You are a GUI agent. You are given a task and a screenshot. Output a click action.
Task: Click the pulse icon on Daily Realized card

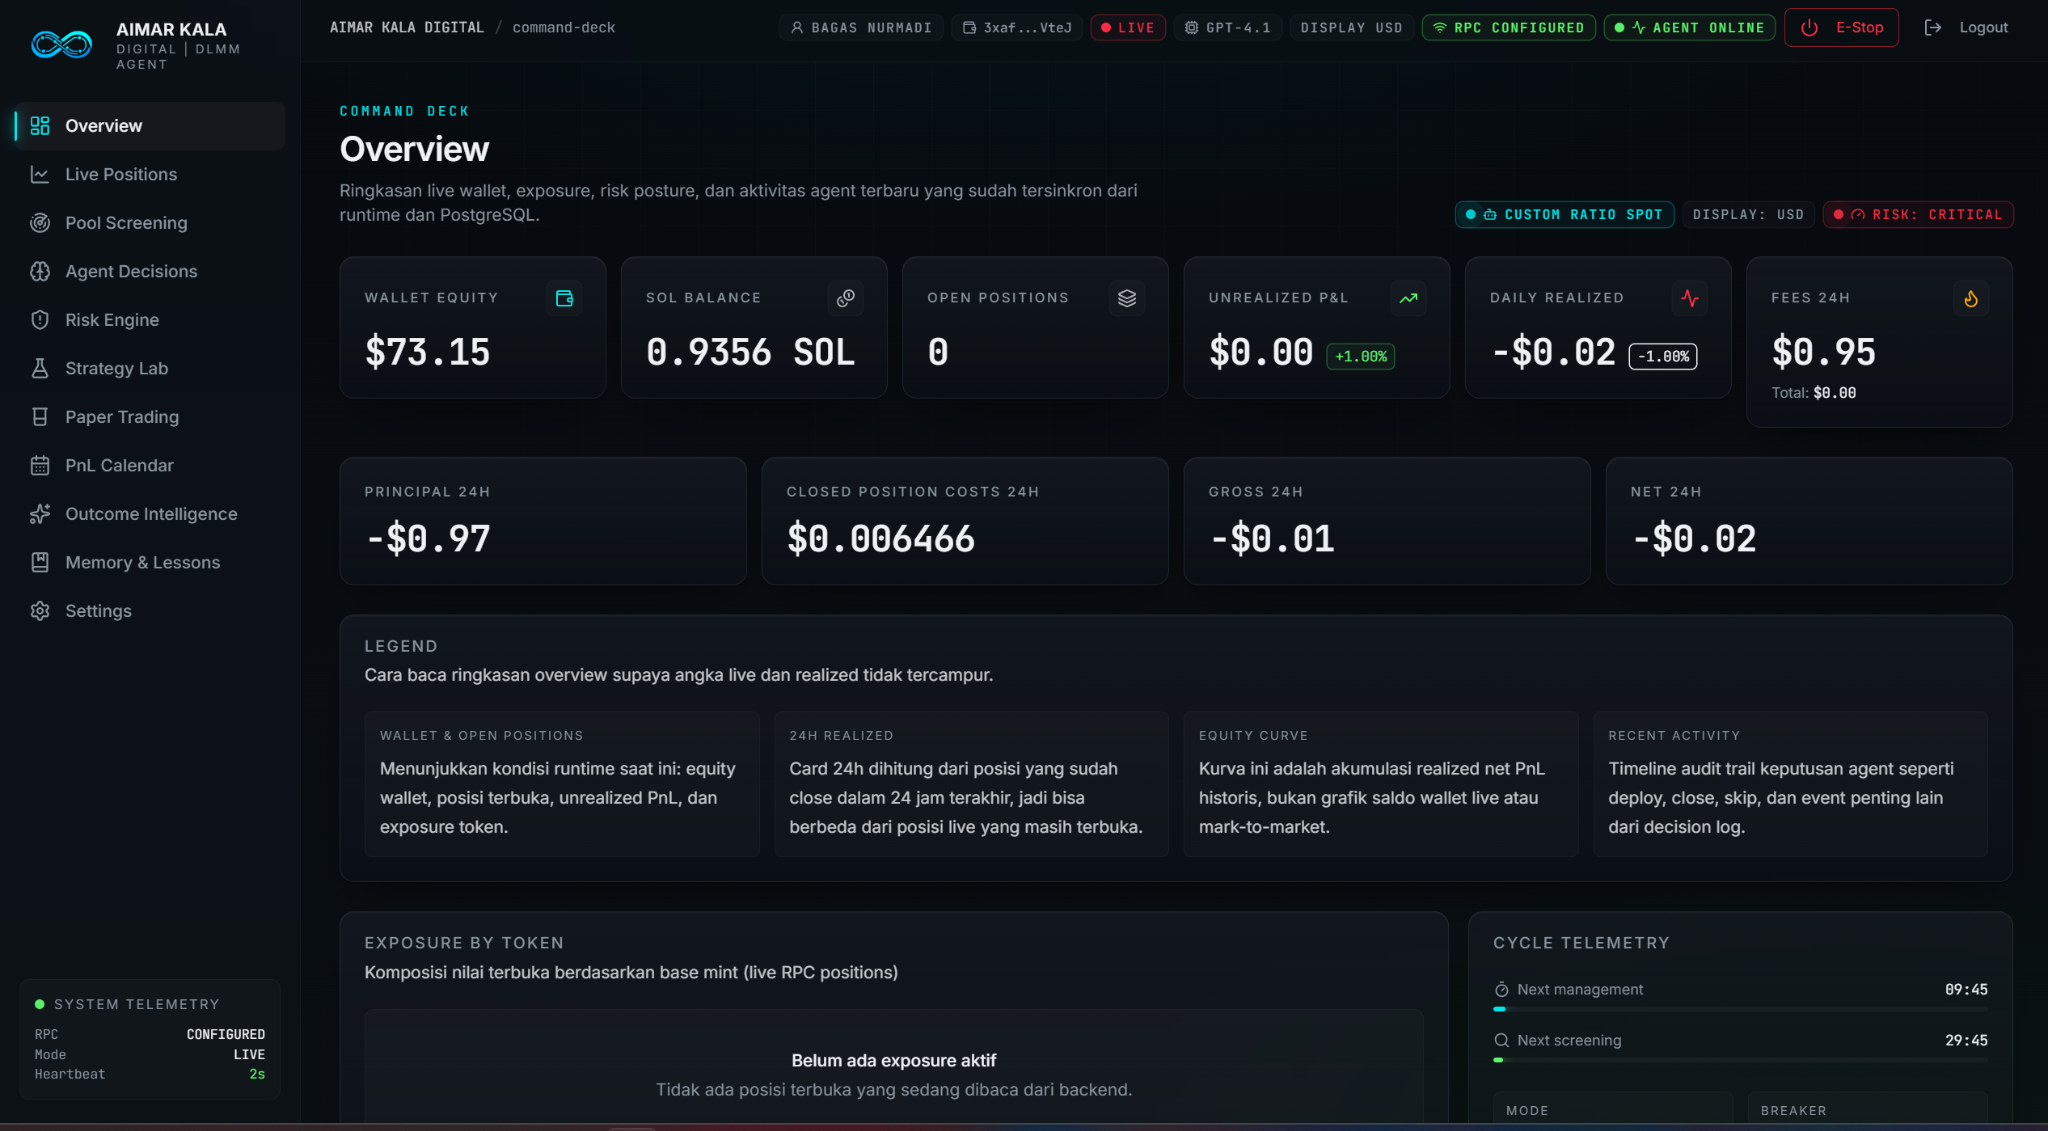(x=1690, y=298)
